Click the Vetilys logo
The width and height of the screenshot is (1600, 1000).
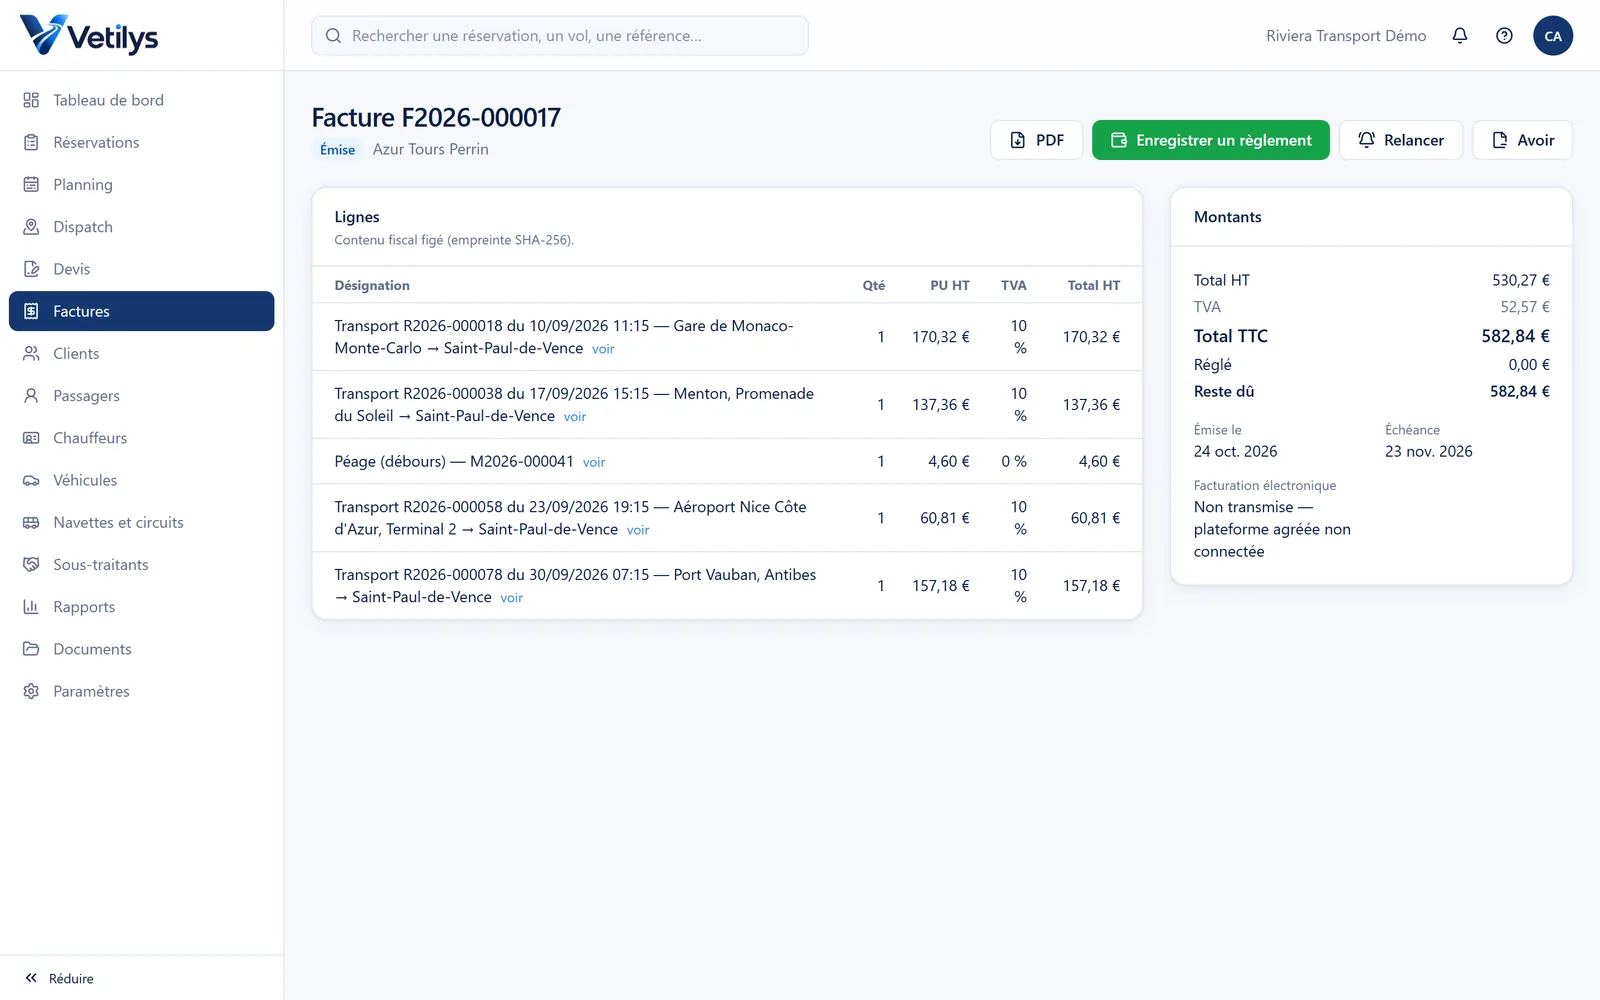click(x=89, y=35)
